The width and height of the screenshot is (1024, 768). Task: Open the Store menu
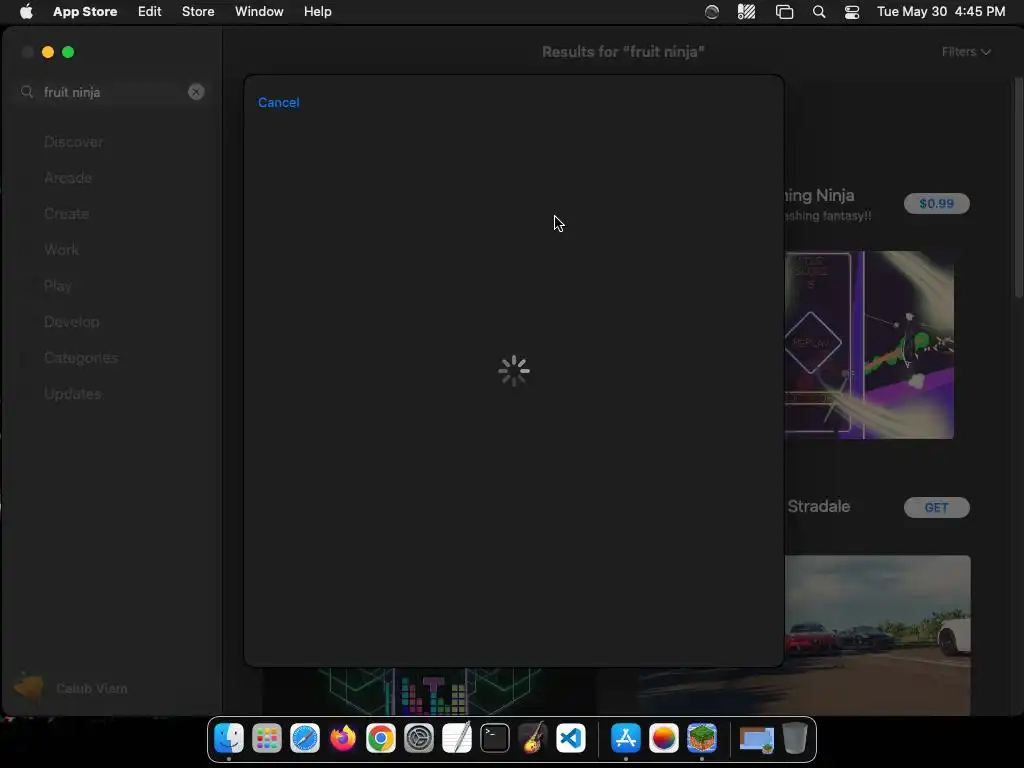click(x=198, y=12)
